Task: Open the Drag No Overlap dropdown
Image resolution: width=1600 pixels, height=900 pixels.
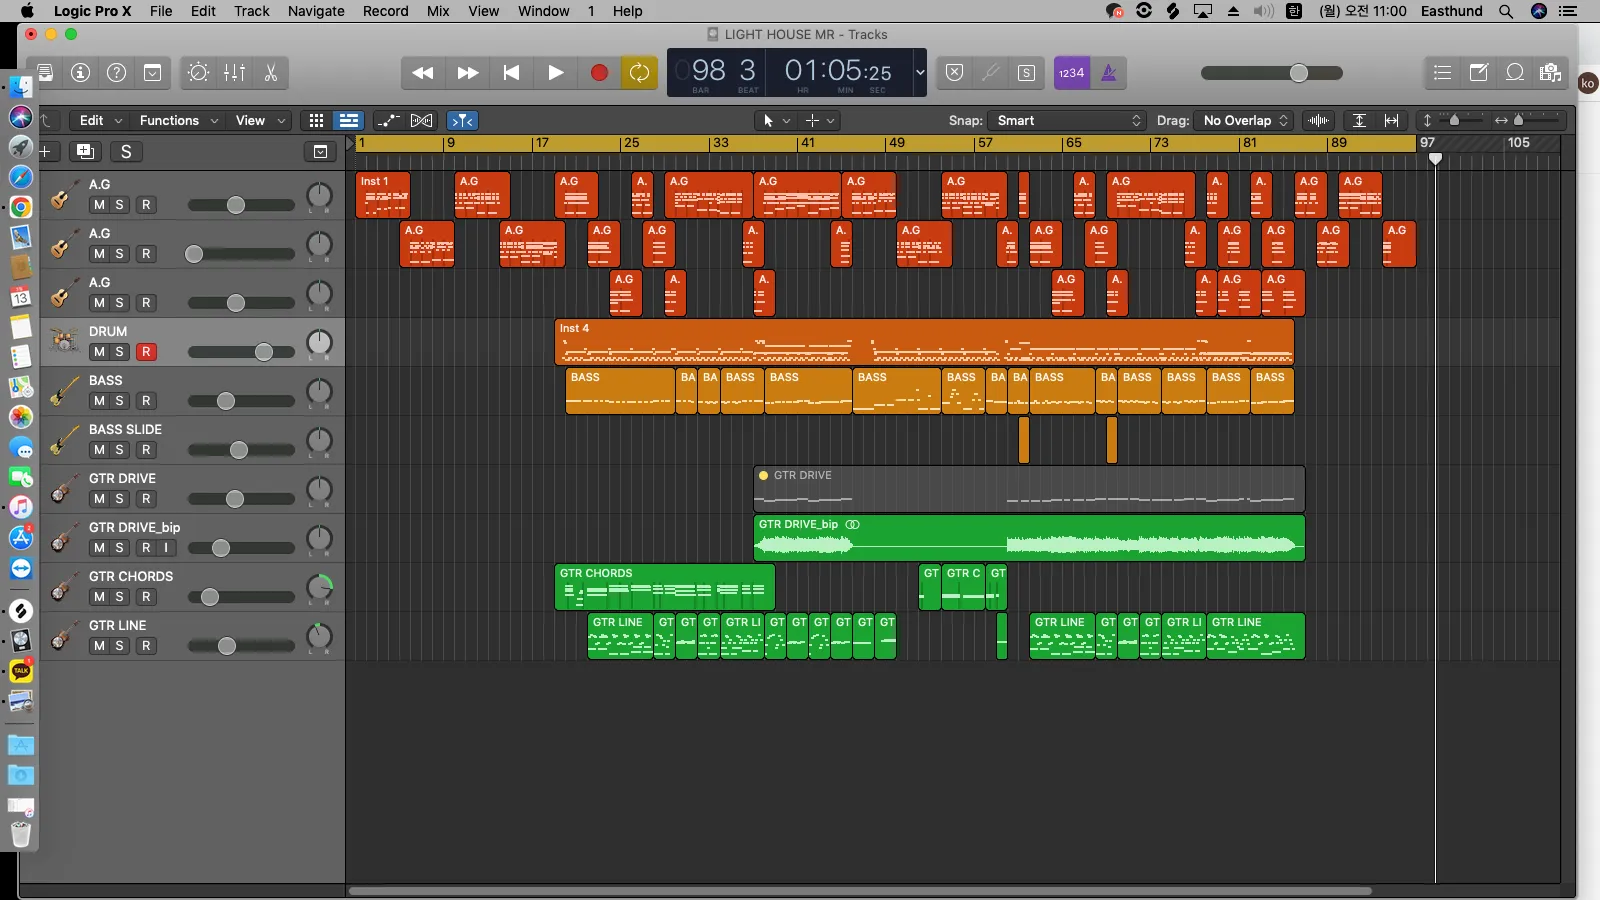Action: [x=1244, y=120]
